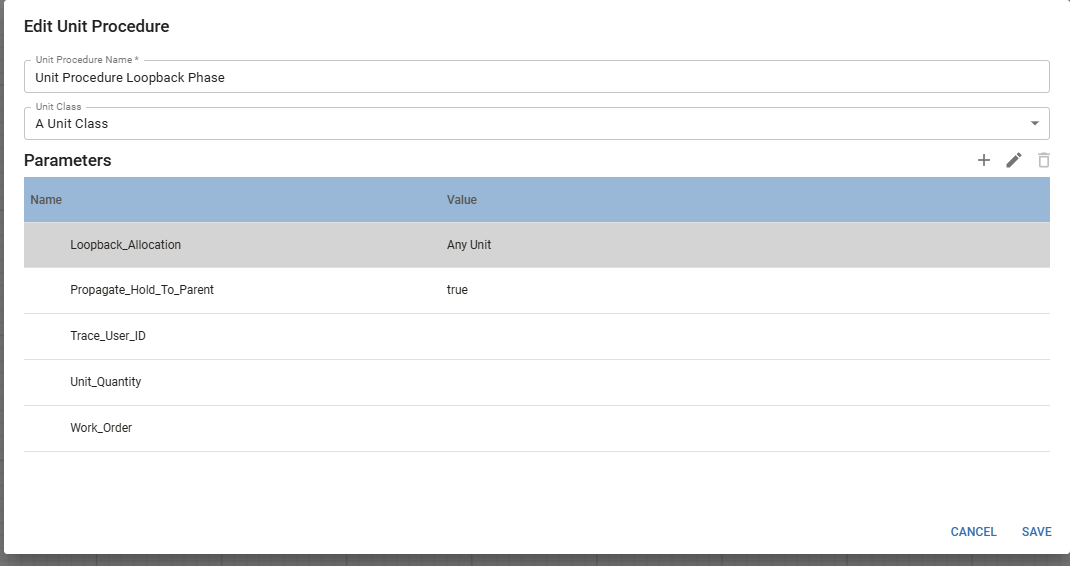
Task: Click the Parameters section heading
Action: 68,160
